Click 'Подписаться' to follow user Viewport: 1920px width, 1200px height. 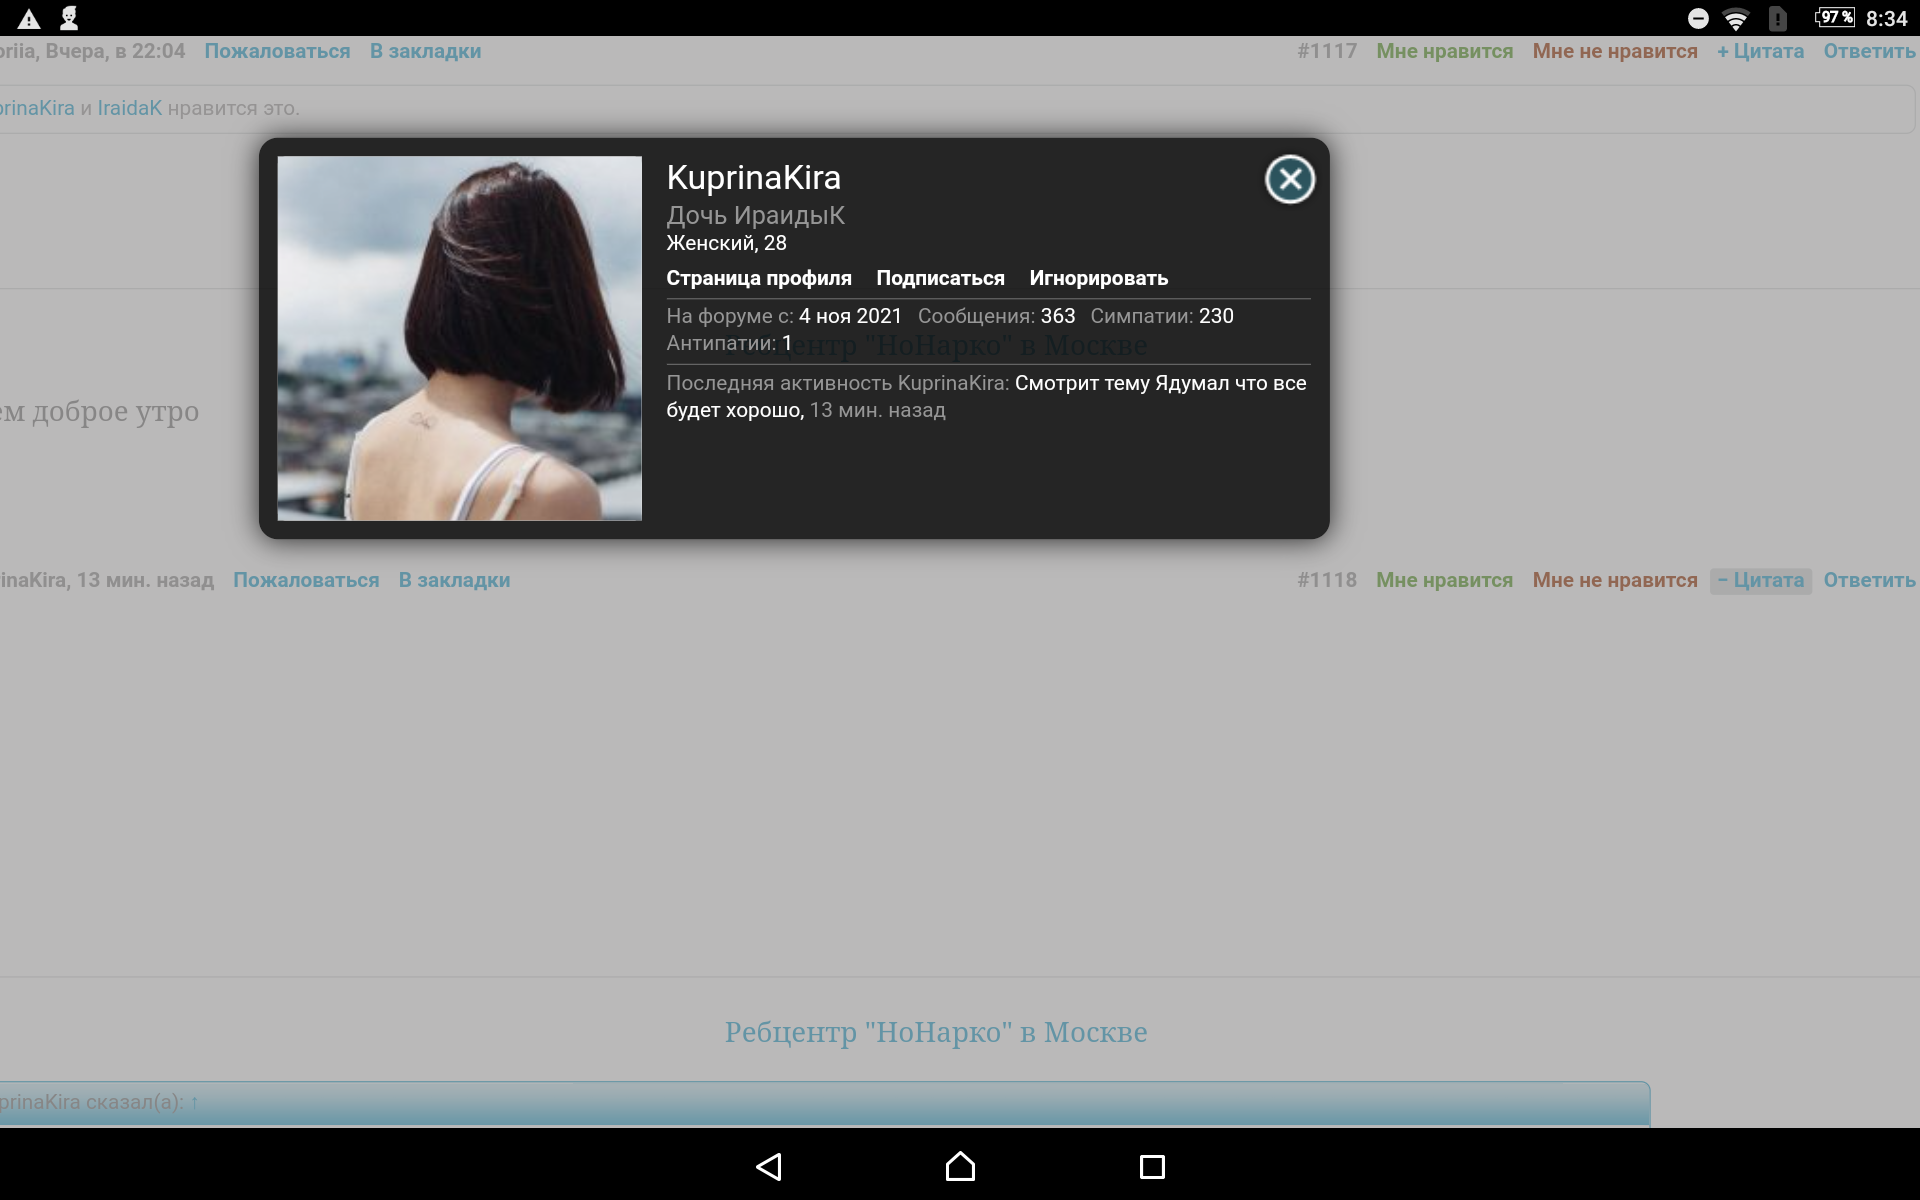[940, 278]
